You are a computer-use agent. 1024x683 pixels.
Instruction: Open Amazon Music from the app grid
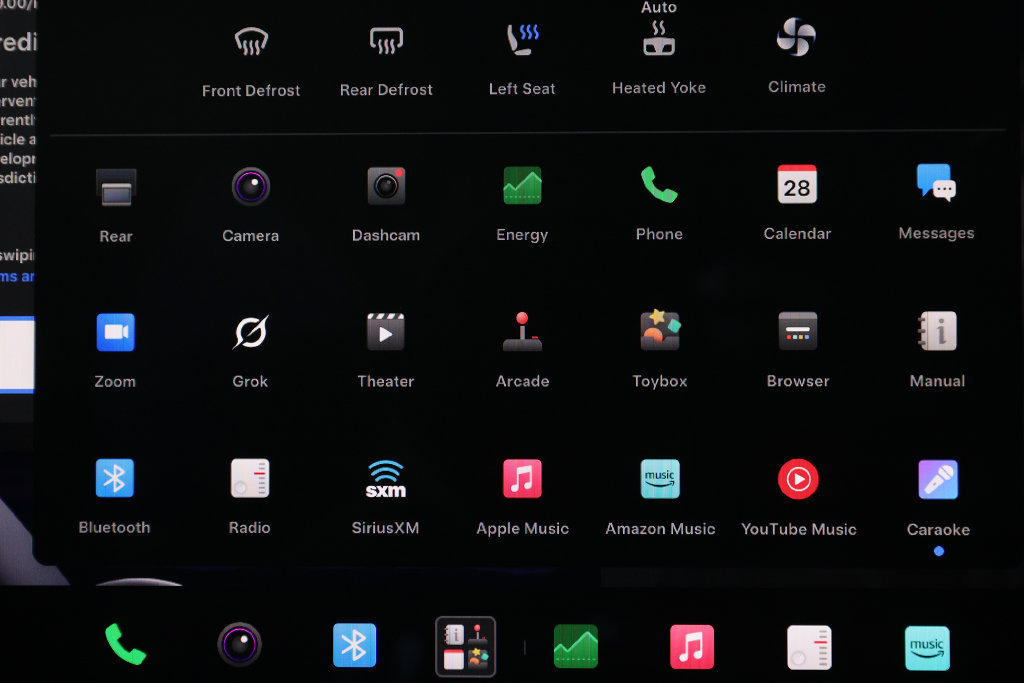[660, 479]
